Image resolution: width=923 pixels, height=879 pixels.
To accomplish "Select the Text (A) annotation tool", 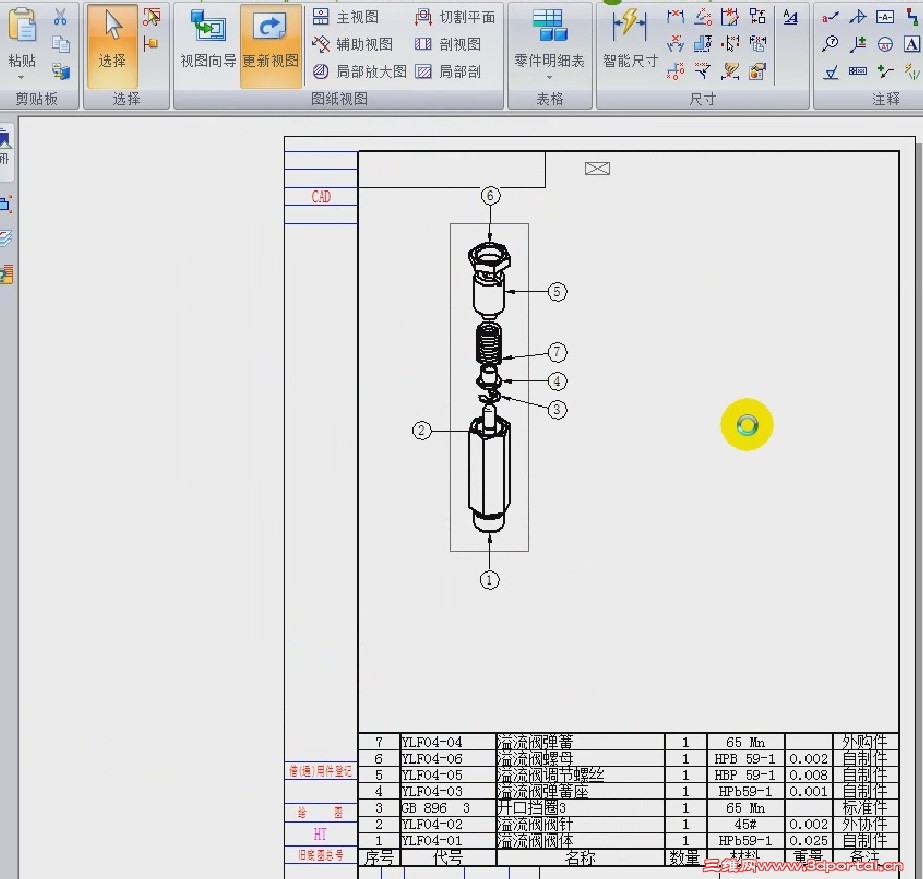I will tap(912, 44).
